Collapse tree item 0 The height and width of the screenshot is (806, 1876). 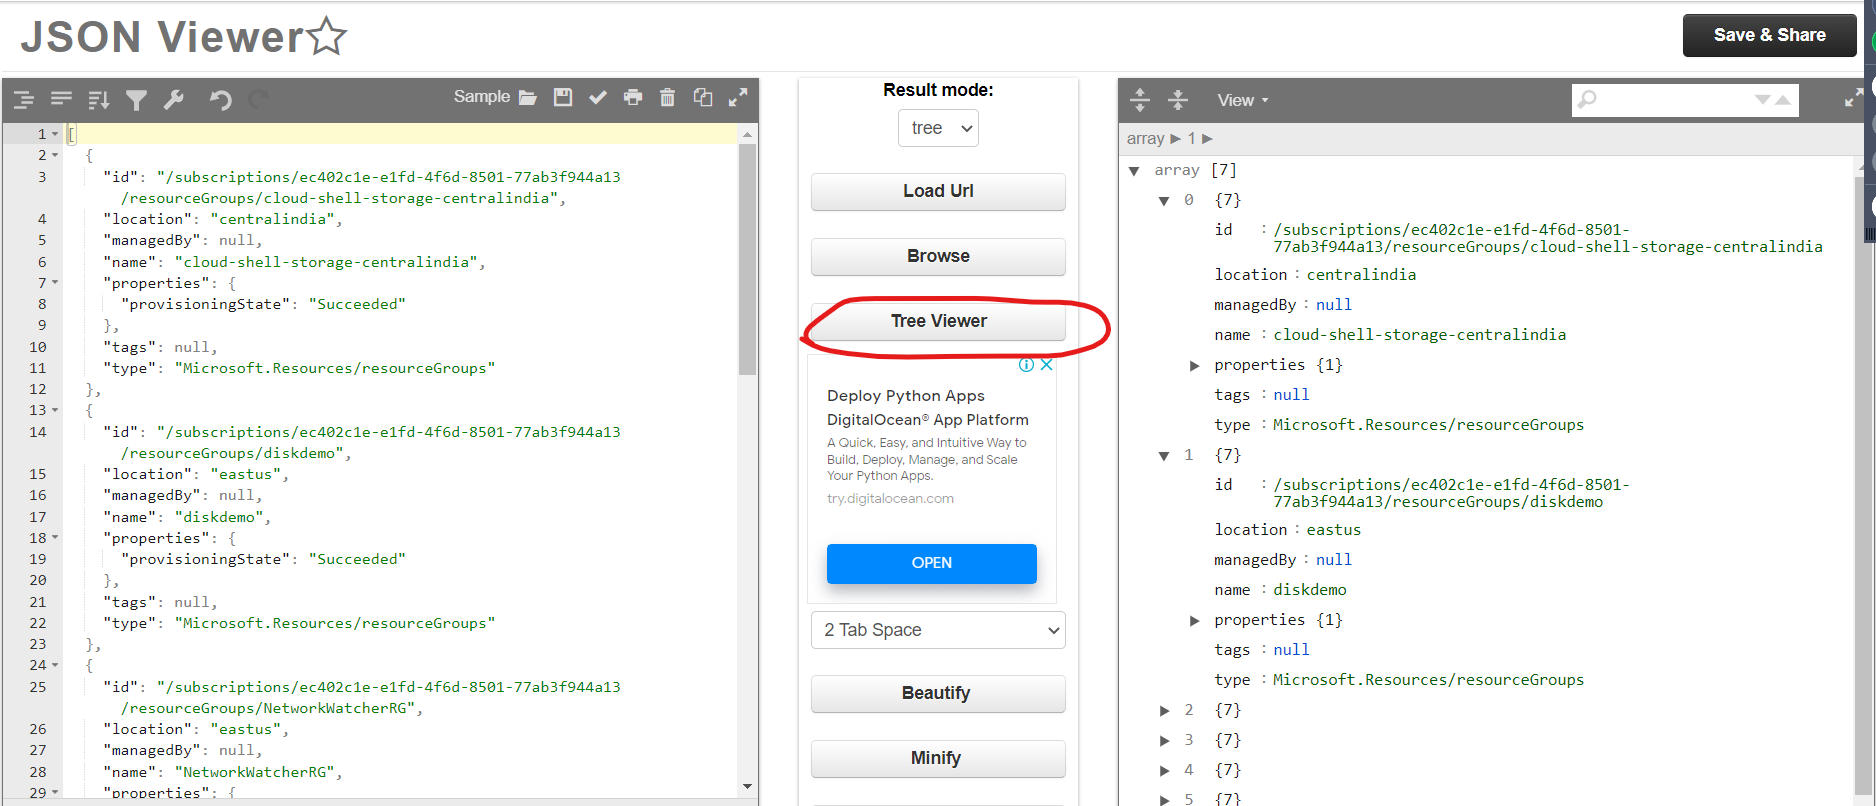pyautogui.click(x=1164, y=201)
